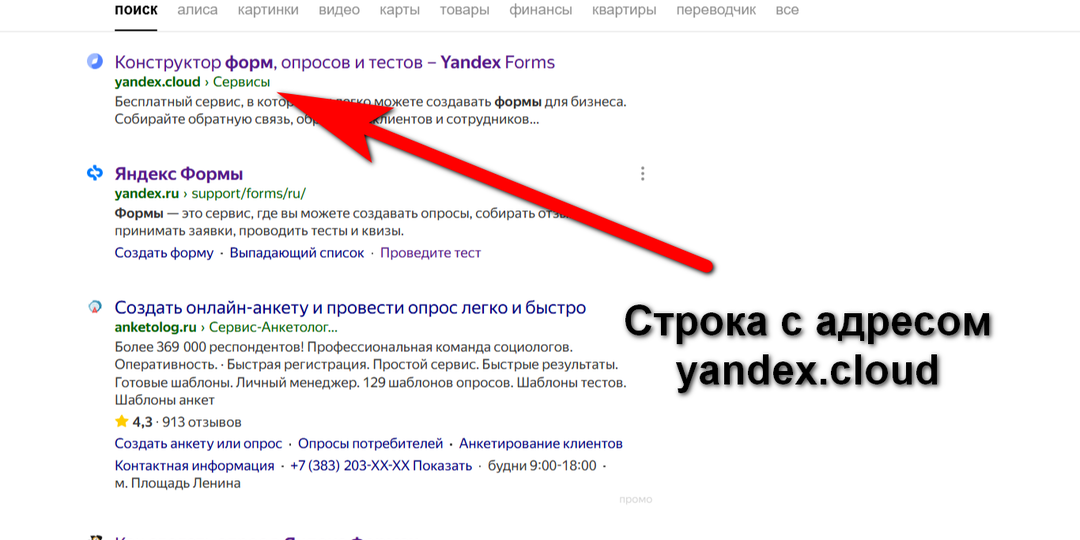This screenshot has height=540, width=1080.
Task: Follow the Создать анкету или опрос sitelink
Action: [198, 444]
